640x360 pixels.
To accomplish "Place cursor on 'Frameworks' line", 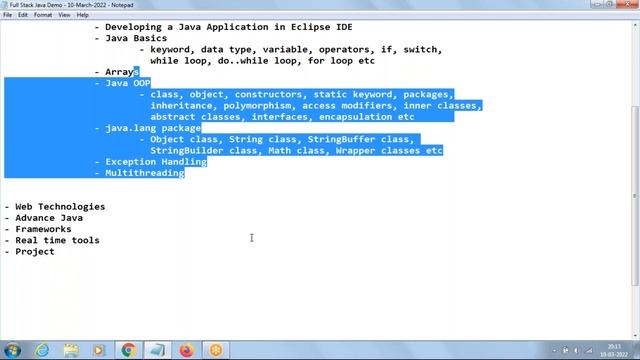I will 43,229.
